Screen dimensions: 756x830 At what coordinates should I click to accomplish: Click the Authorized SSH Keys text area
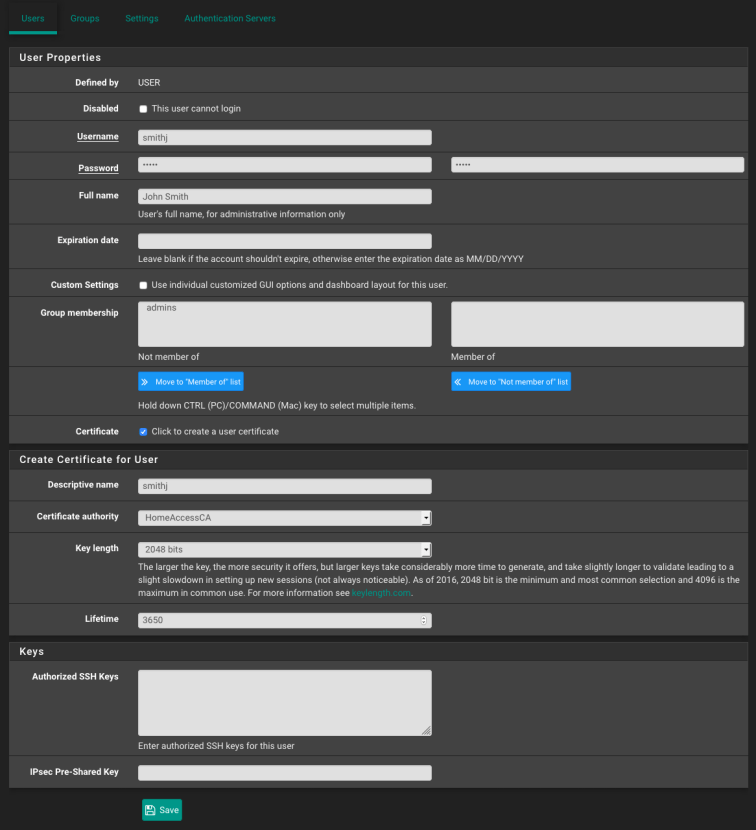click(x=285, y=703)
